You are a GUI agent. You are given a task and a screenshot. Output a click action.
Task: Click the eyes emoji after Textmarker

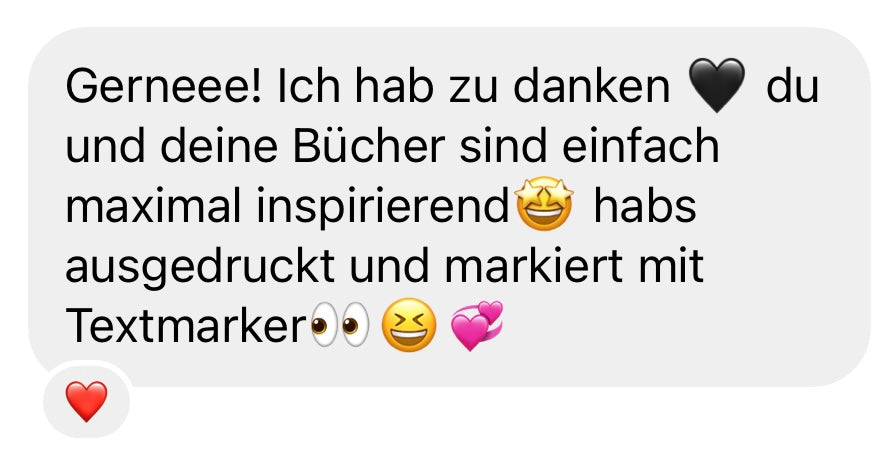point(340,324)
